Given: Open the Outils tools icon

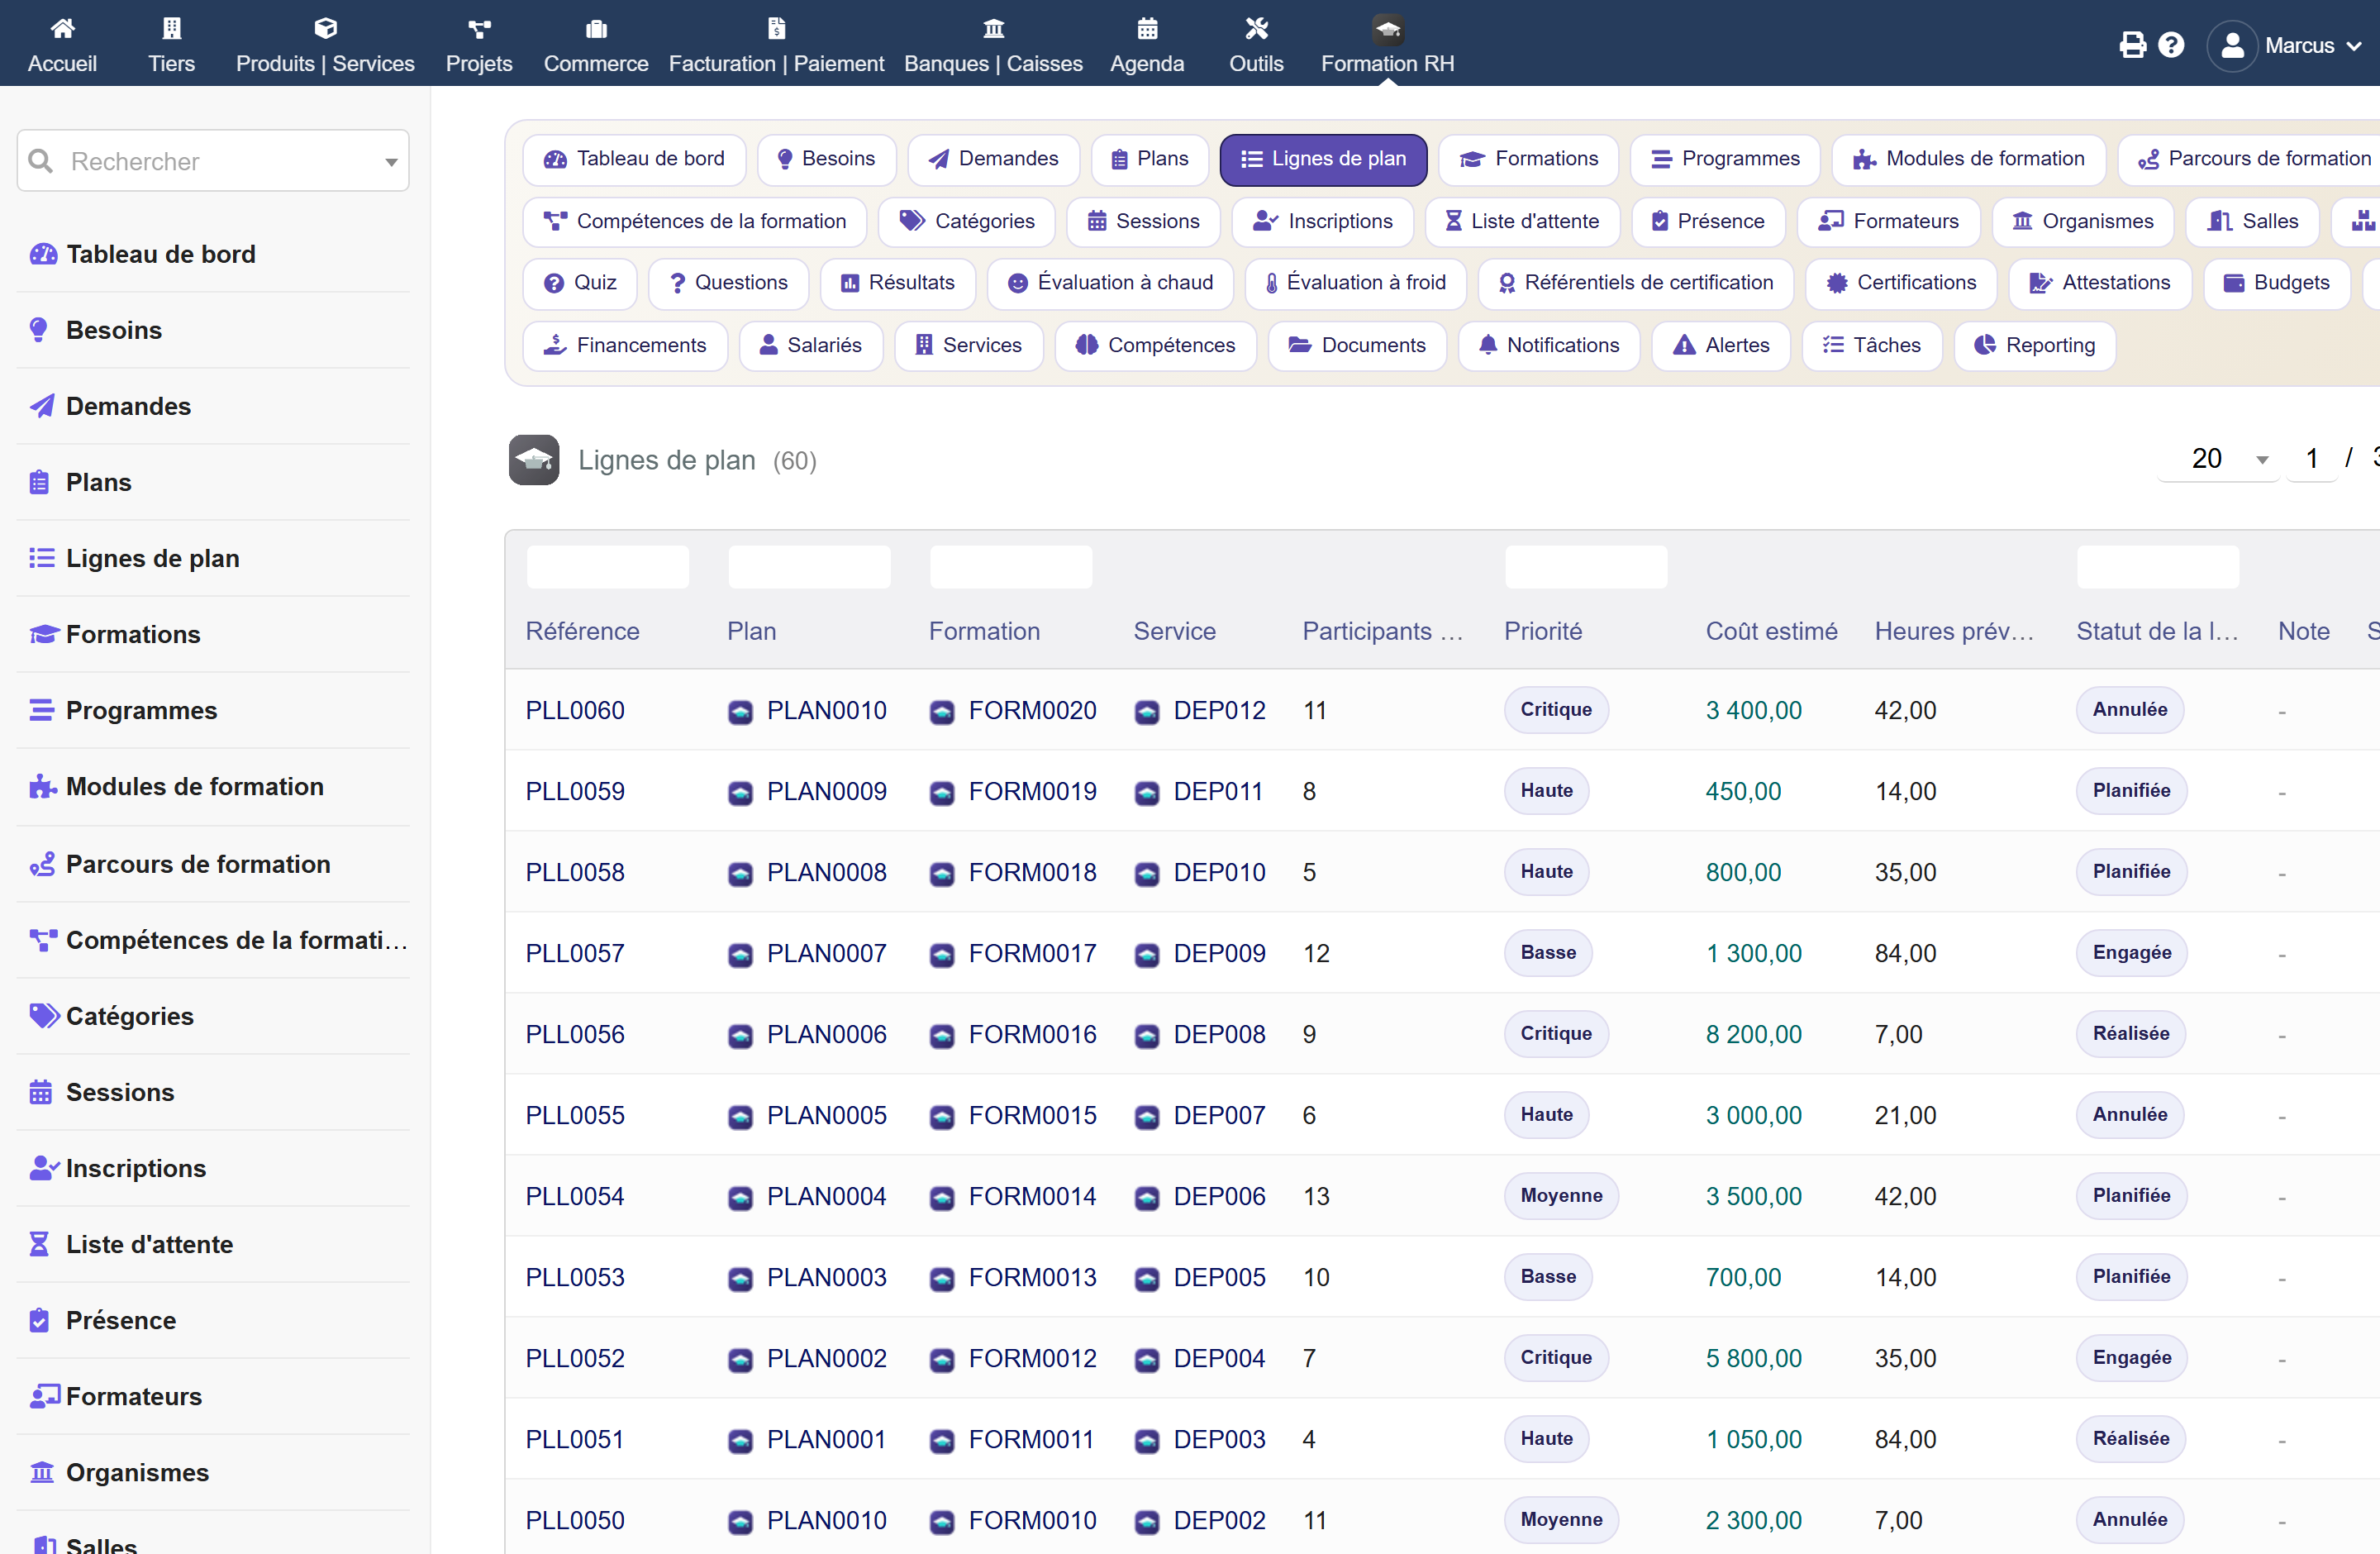Looking at the screenshot, I should (x=1256, y=28).
